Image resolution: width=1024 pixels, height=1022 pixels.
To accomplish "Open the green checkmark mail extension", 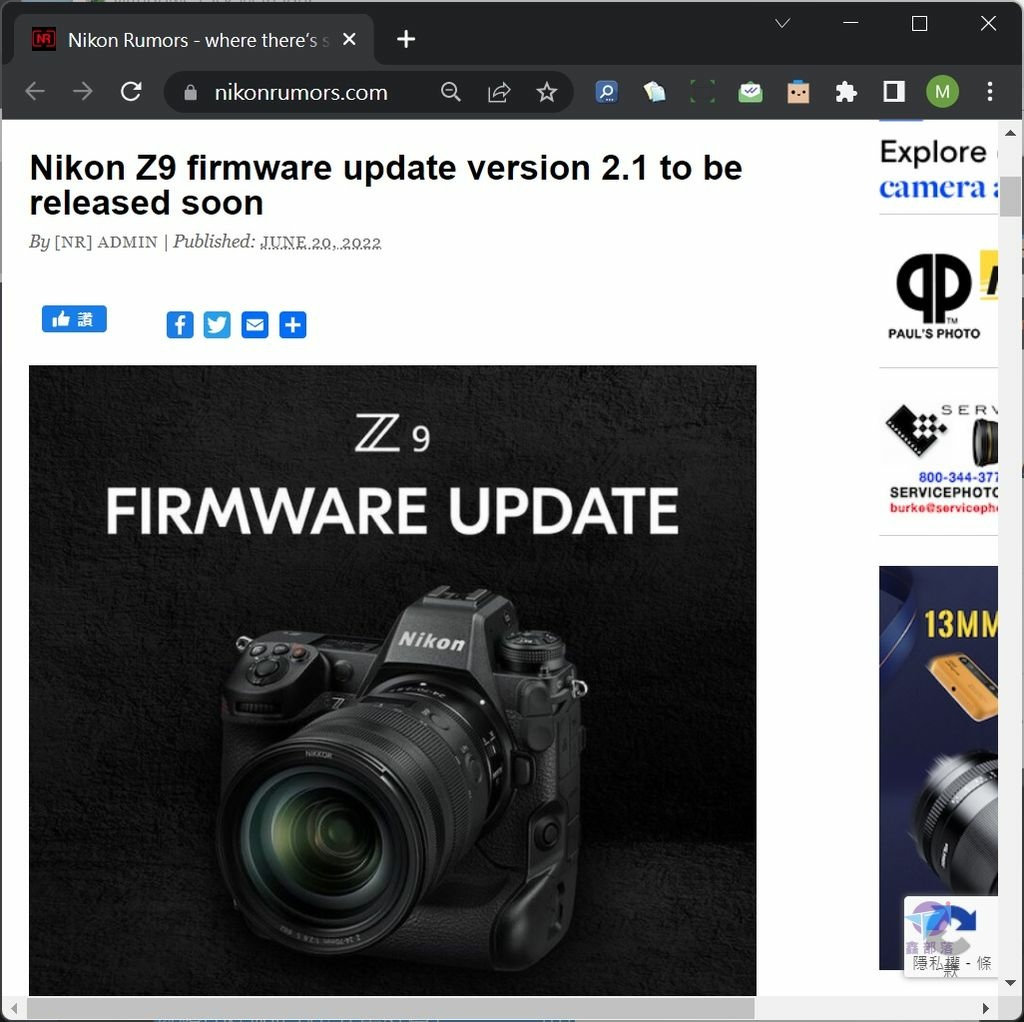I will point(750,92).
